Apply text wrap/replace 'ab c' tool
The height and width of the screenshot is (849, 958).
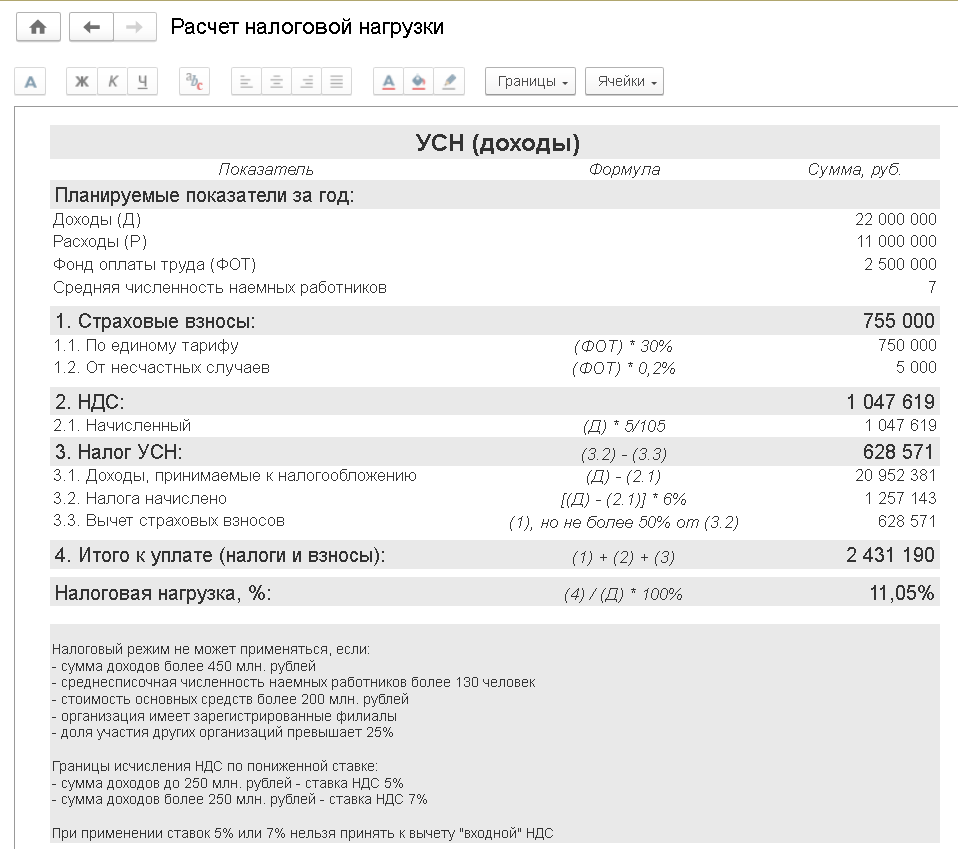194,82
